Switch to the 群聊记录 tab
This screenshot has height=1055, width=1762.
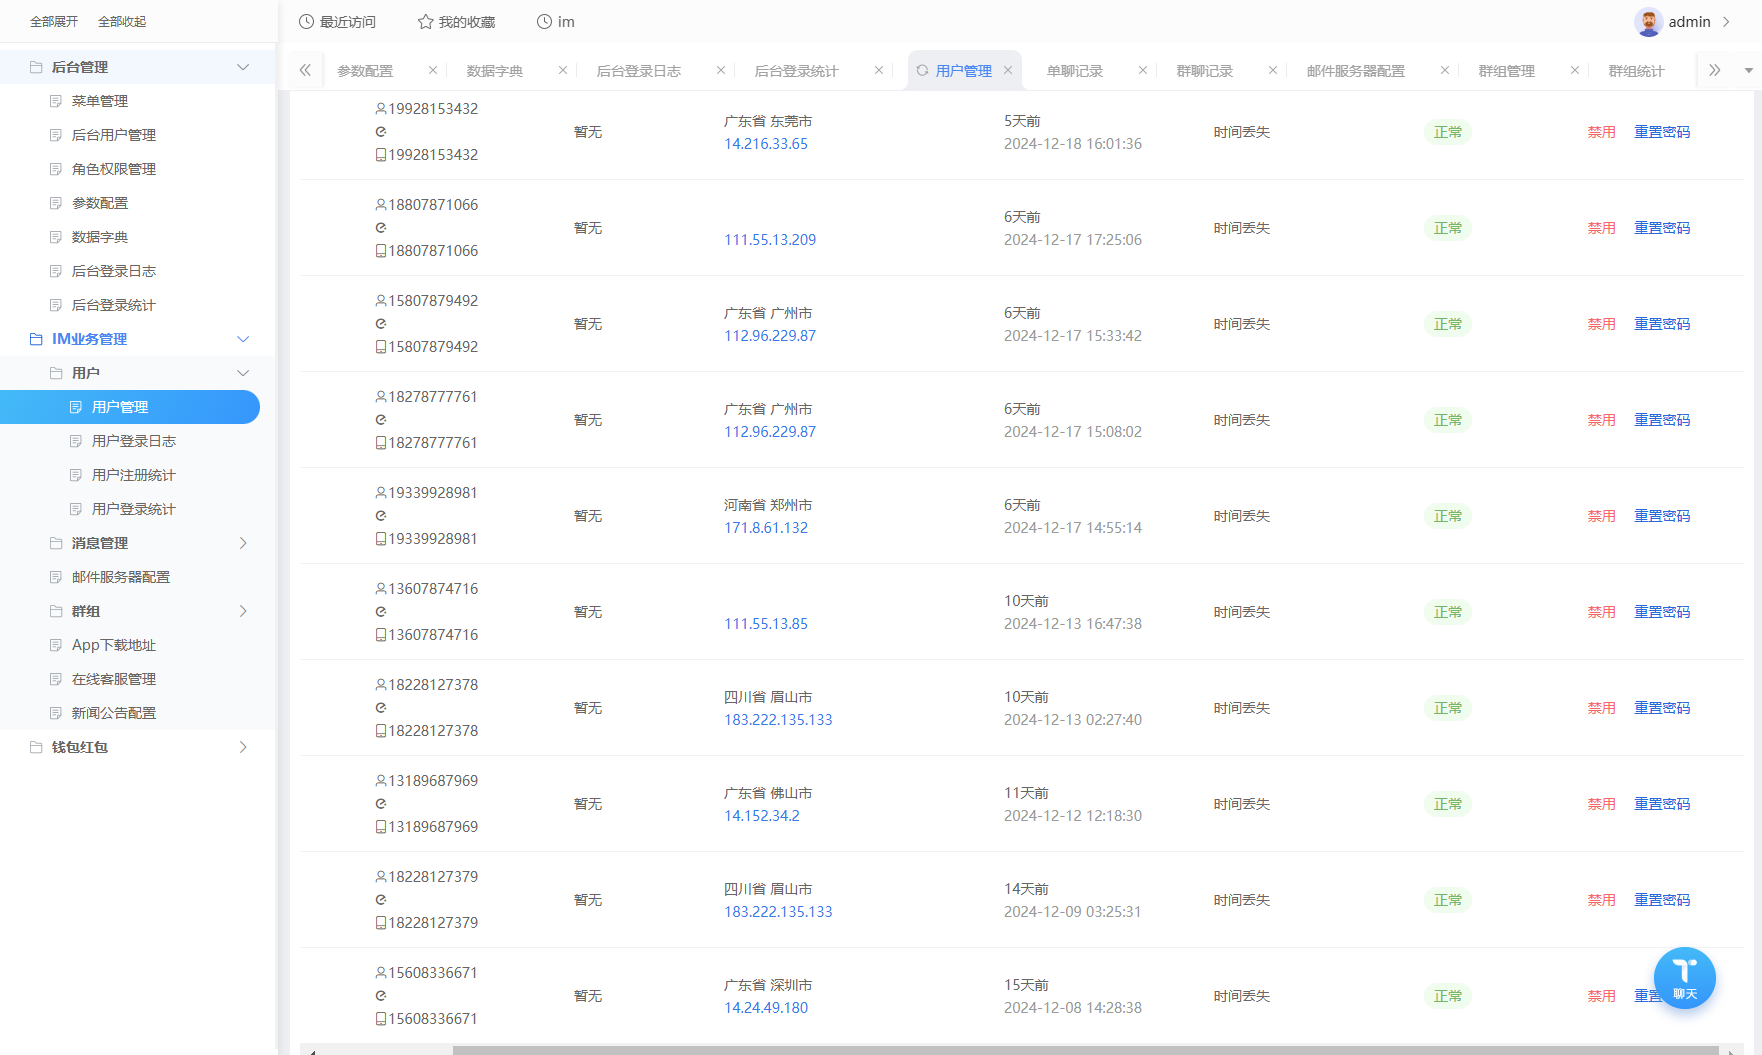click(x=1204, y=71)
